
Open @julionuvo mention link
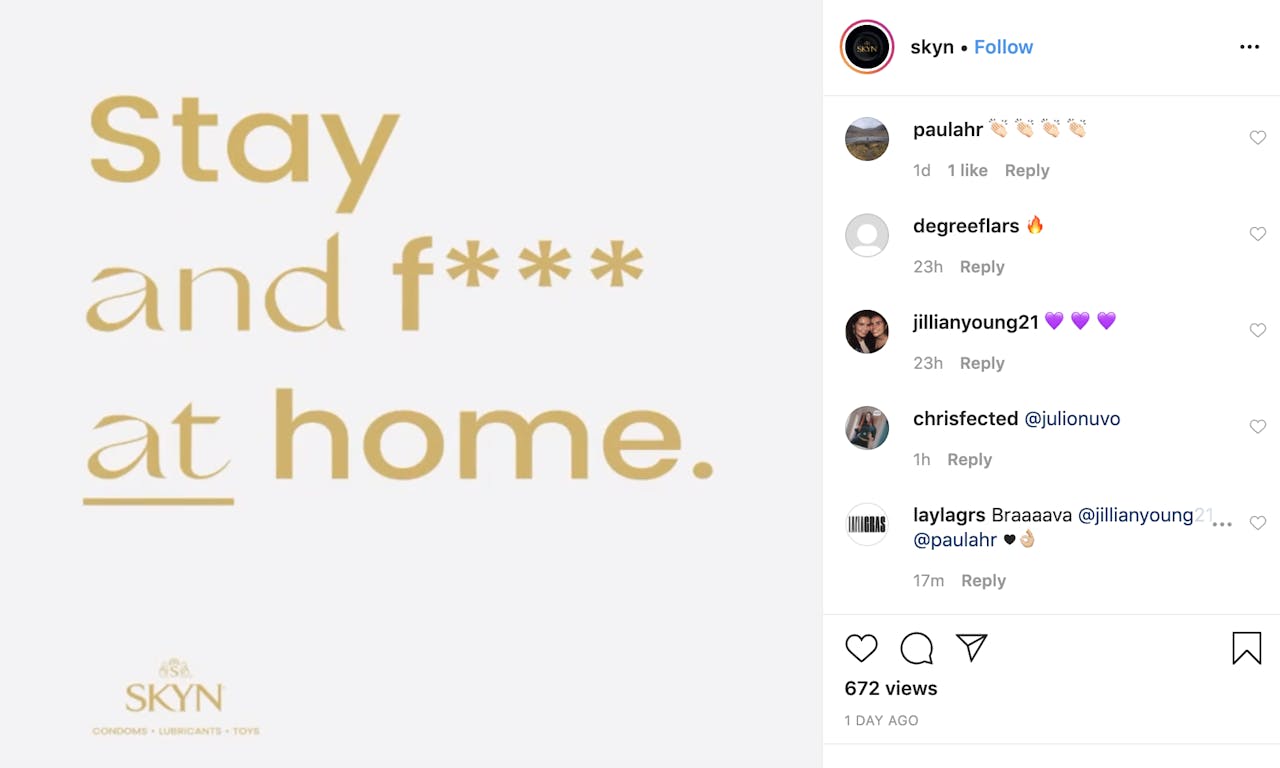coord(1072,419)
